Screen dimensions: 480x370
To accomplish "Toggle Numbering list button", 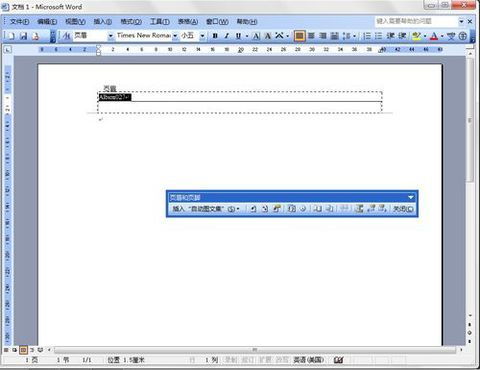I will [x=367, y=36].
